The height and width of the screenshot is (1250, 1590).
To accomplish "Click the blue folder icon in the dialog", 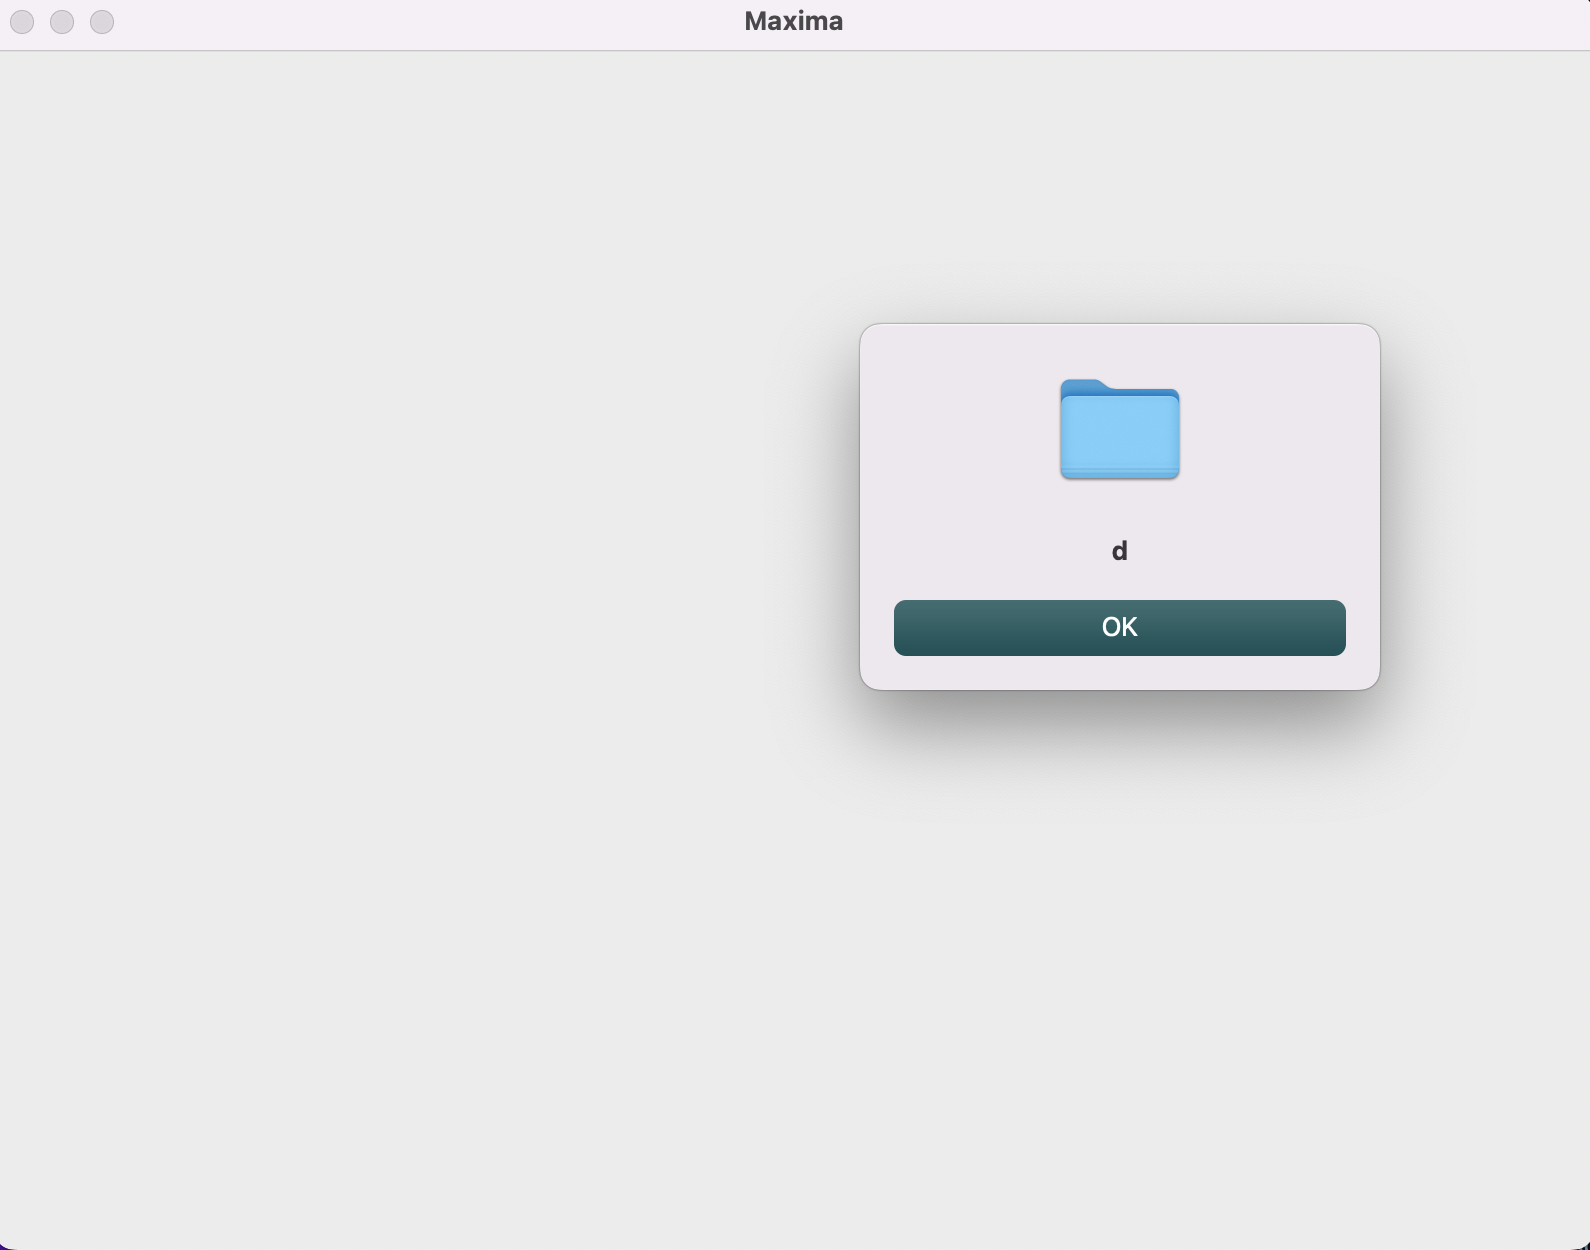I will tap(1120, 429).
